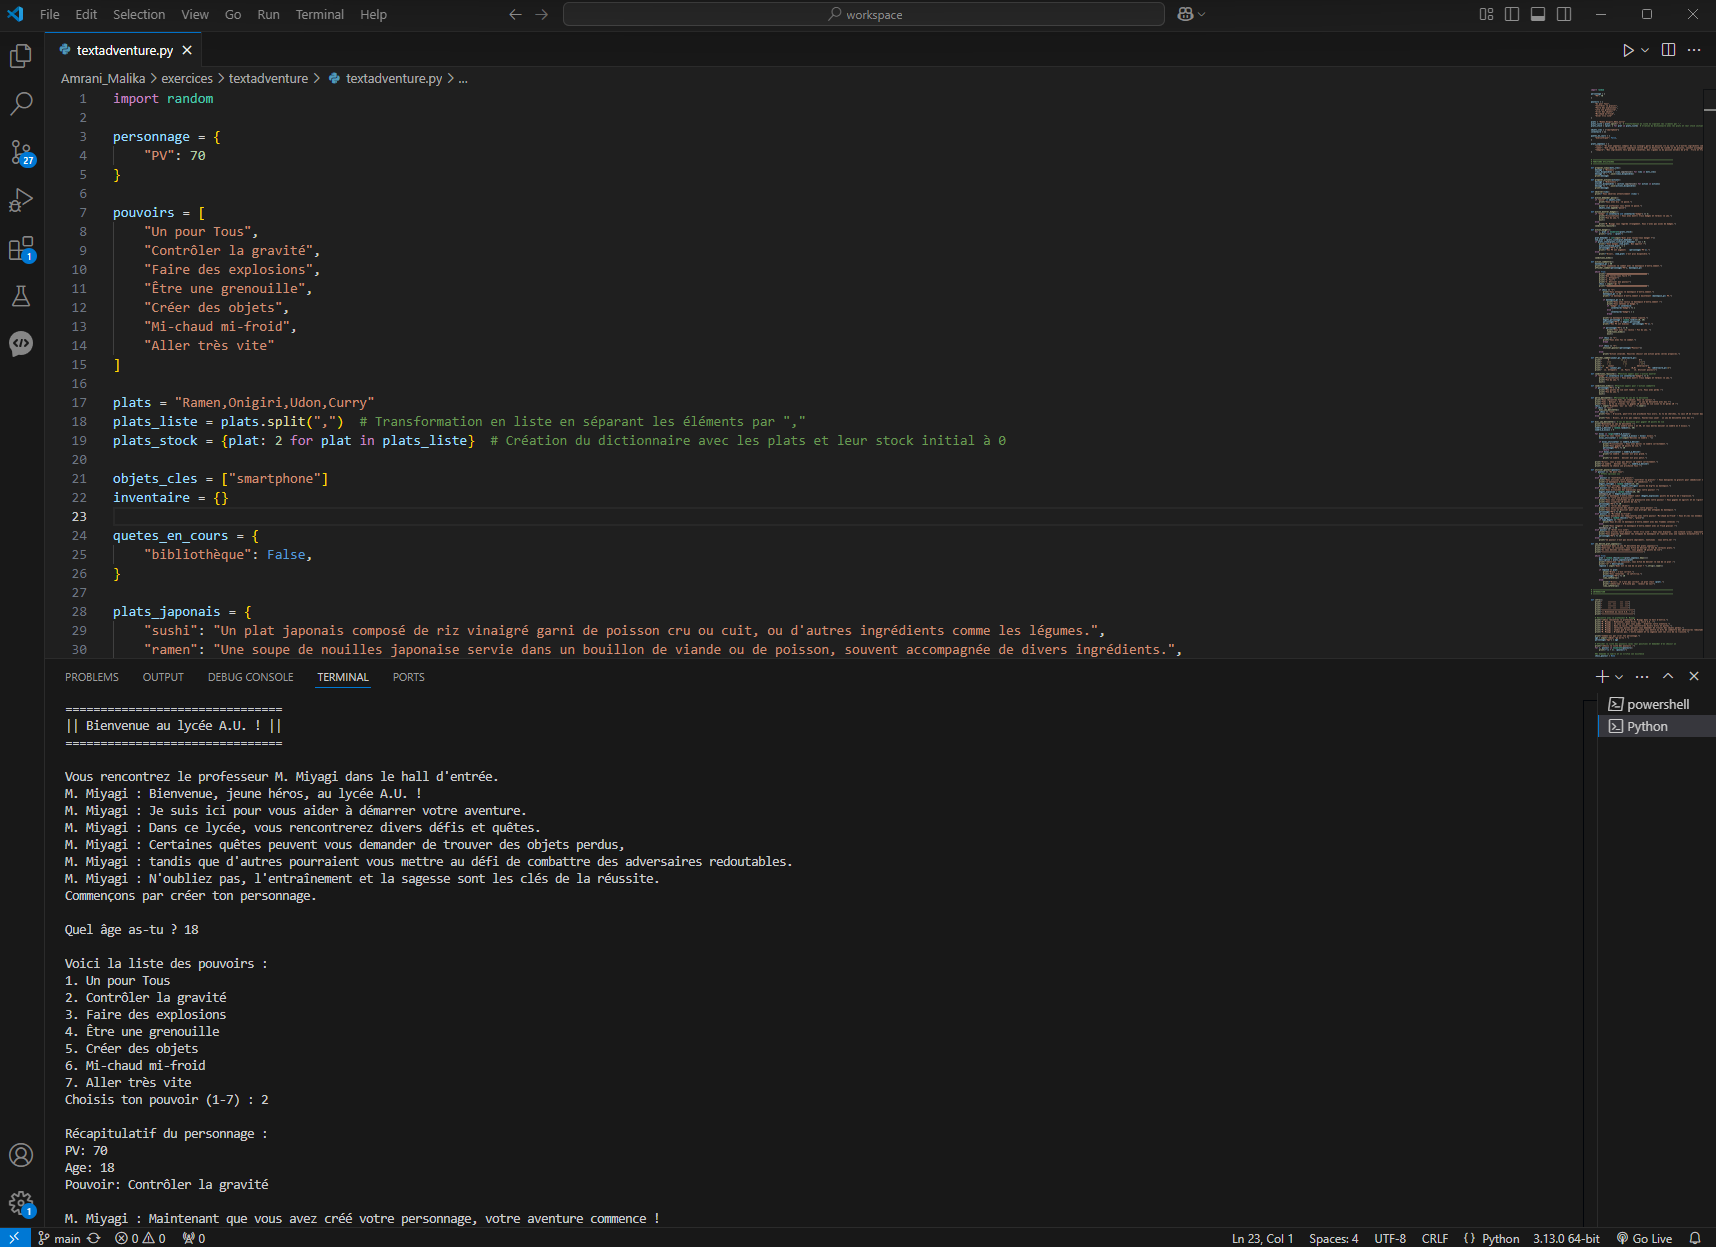Click the main branch indicator

[x=59, y=1238]
